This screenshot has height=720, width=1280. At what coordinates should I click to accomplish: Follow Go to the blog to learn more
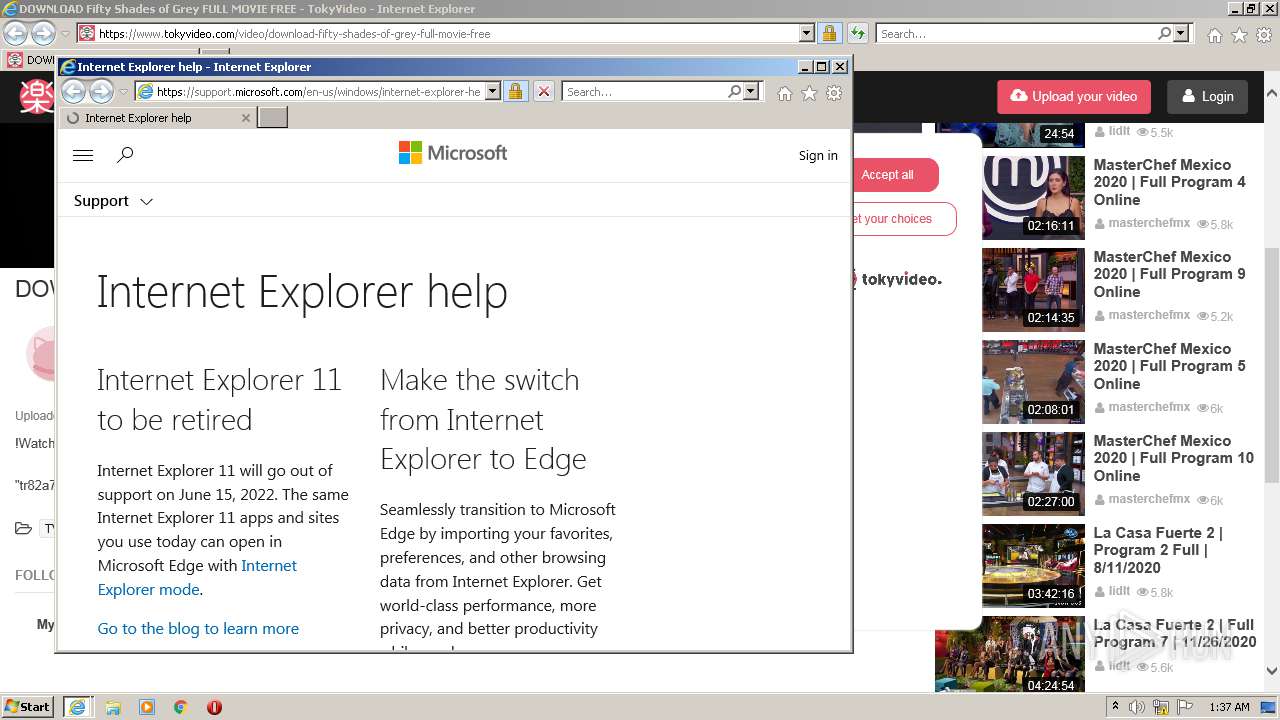point(198,629)
